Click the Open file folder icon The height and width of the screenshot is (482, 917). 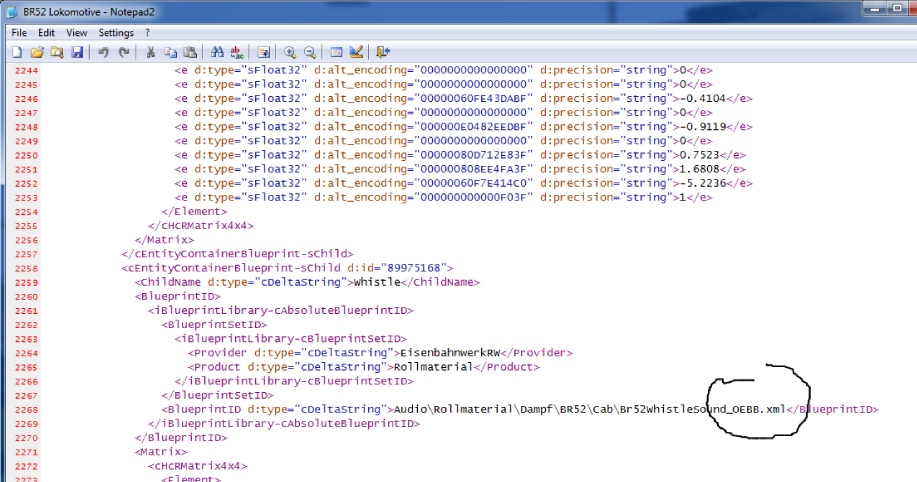coord(37,52)
